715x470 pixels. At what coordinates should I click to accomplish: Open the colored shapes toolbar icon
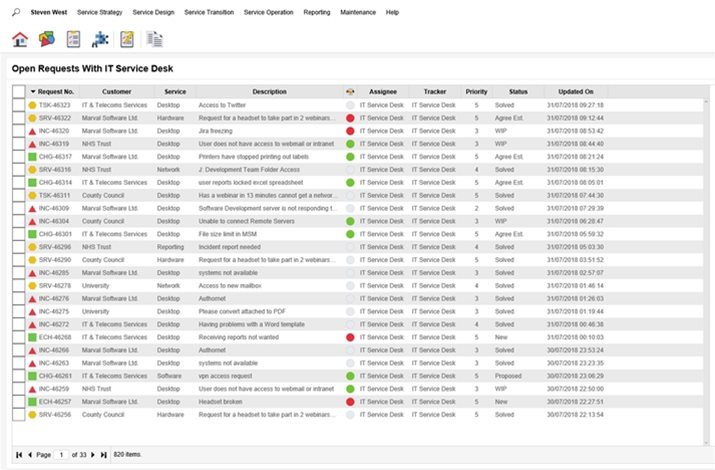[x=46, y=39]
